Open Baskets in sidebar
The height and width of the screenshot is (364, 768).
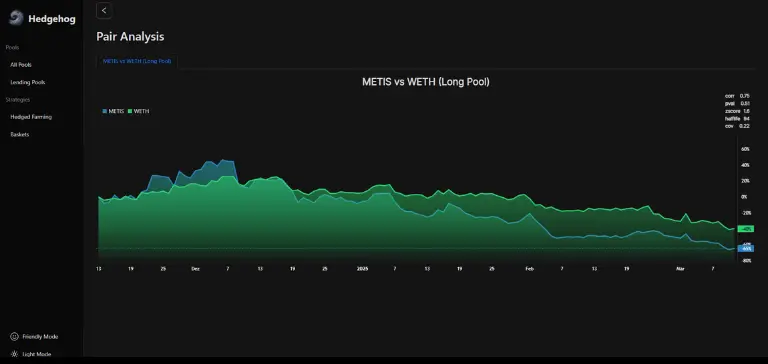click(x=20, y=134)
